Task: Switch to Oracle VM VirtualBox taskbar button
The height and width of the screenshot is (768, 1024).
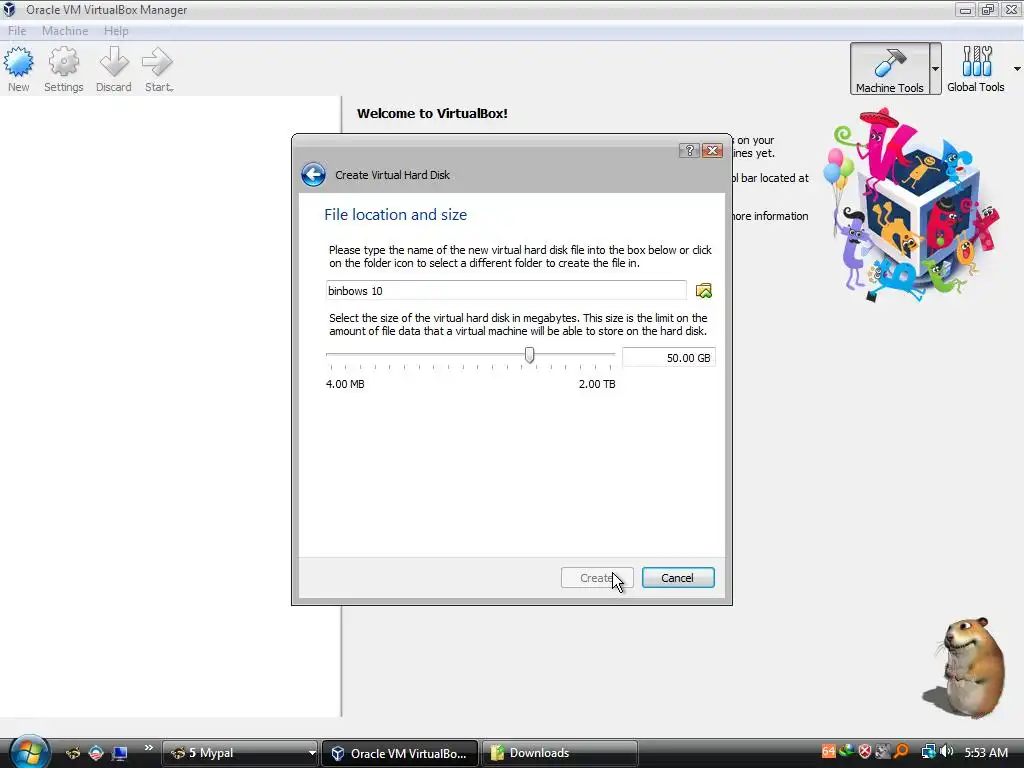Action: (400, 753)
